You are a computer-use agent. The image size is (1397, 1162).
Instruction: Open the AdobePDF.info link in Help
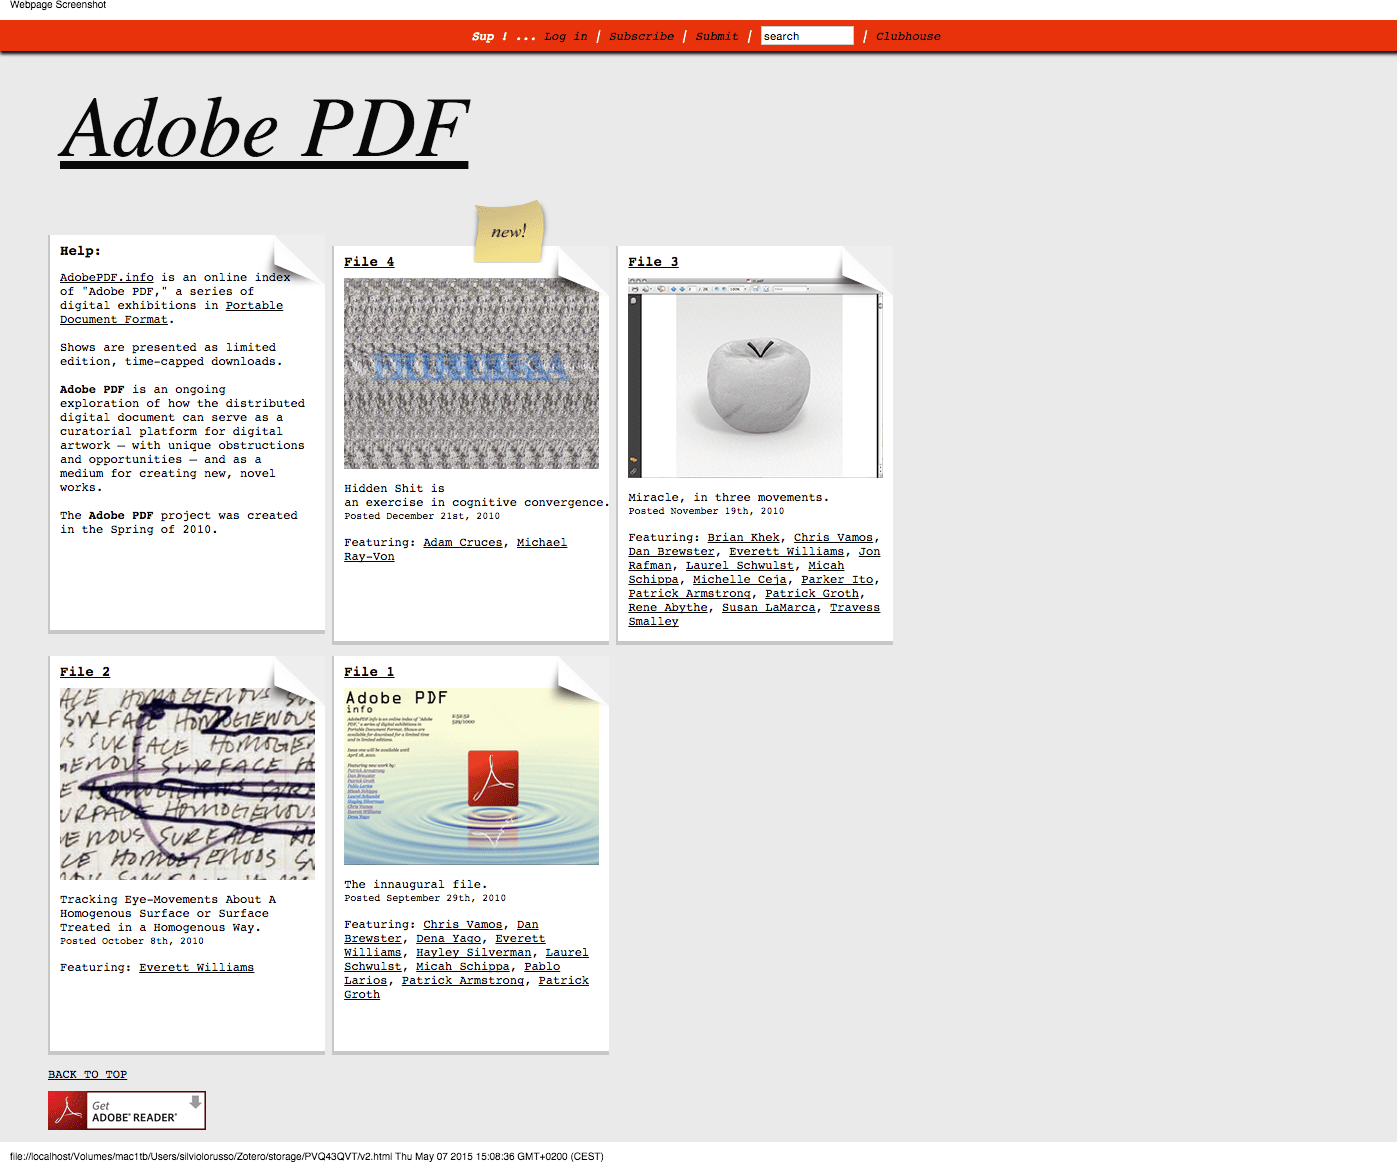point(107,278)
